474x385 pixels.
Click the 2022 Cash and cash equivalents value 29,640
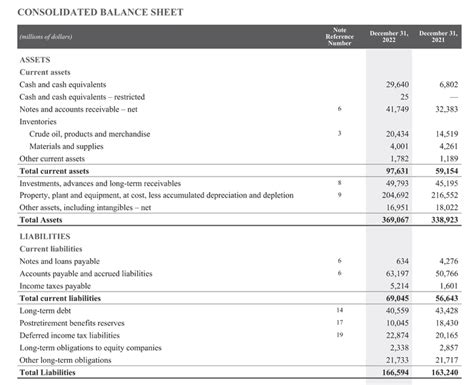[397, 85]
